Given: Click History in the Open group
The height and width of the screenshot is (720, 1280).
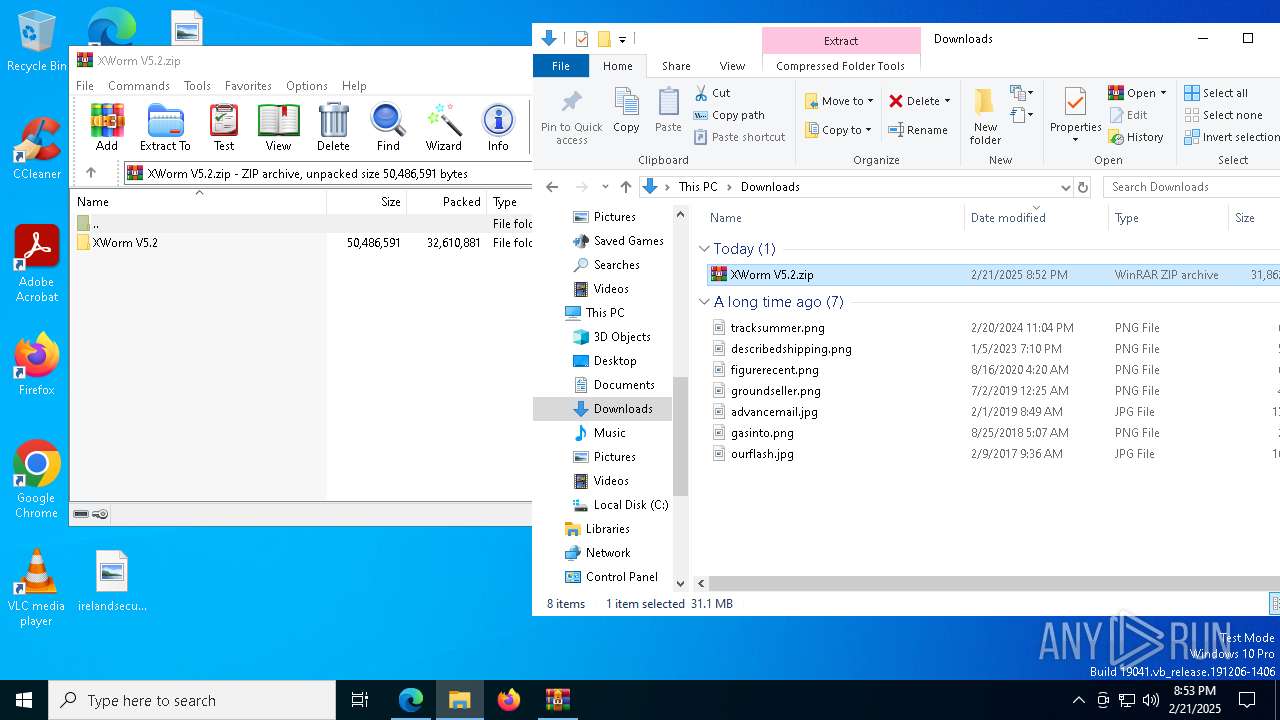Looking at the screenshot, I should pos(1136,137).
